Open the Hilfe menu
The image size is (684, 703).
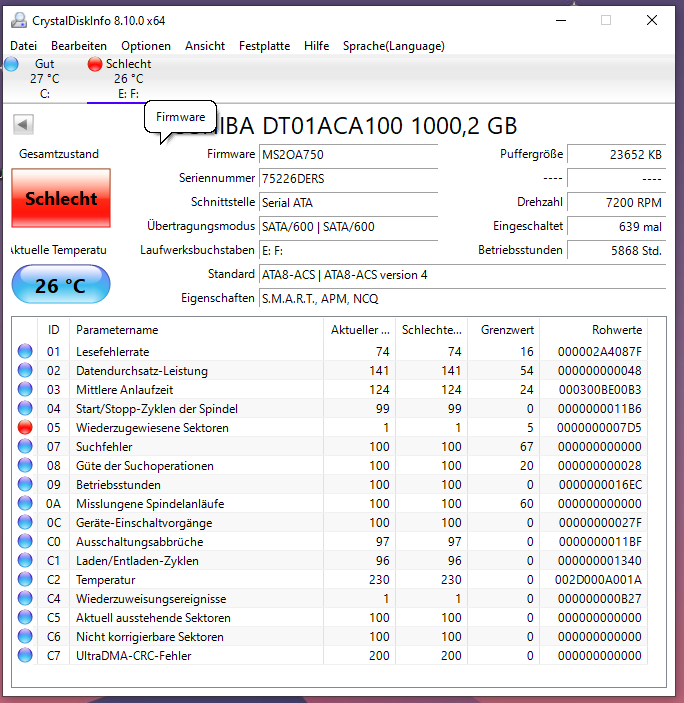[x=316, y=46]
